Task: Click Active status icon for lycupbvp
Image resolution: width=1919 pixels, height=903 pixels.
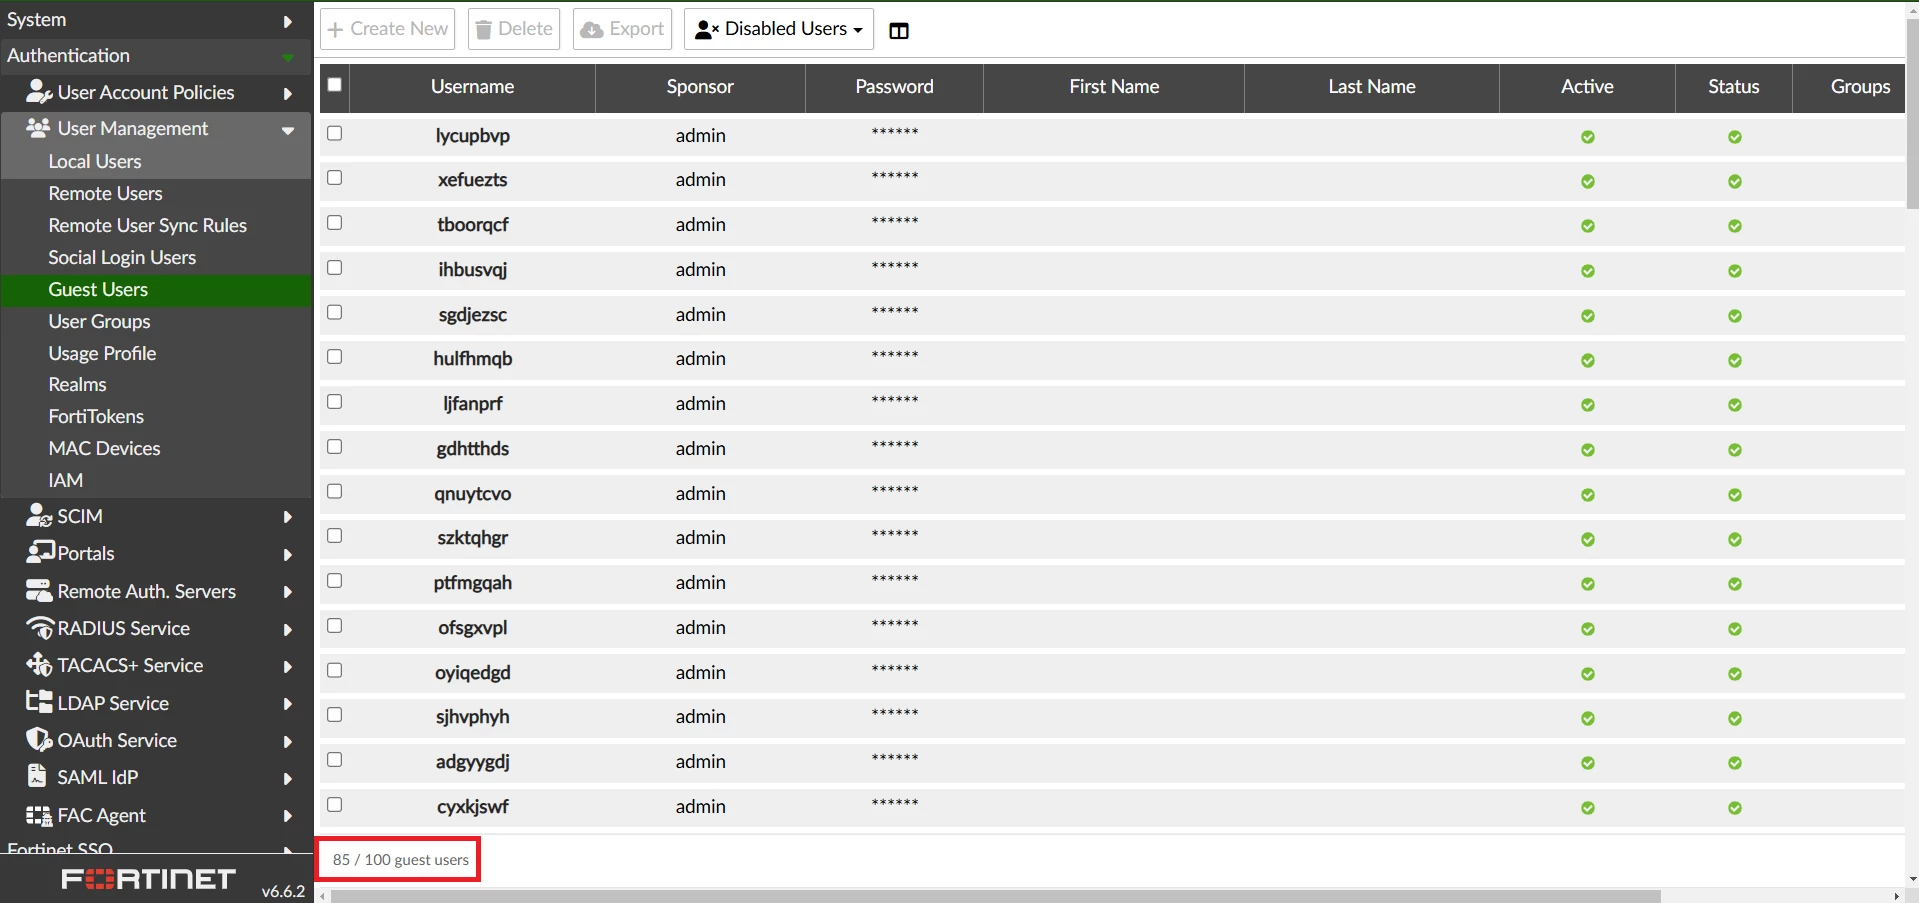Action: [1587, 137]
